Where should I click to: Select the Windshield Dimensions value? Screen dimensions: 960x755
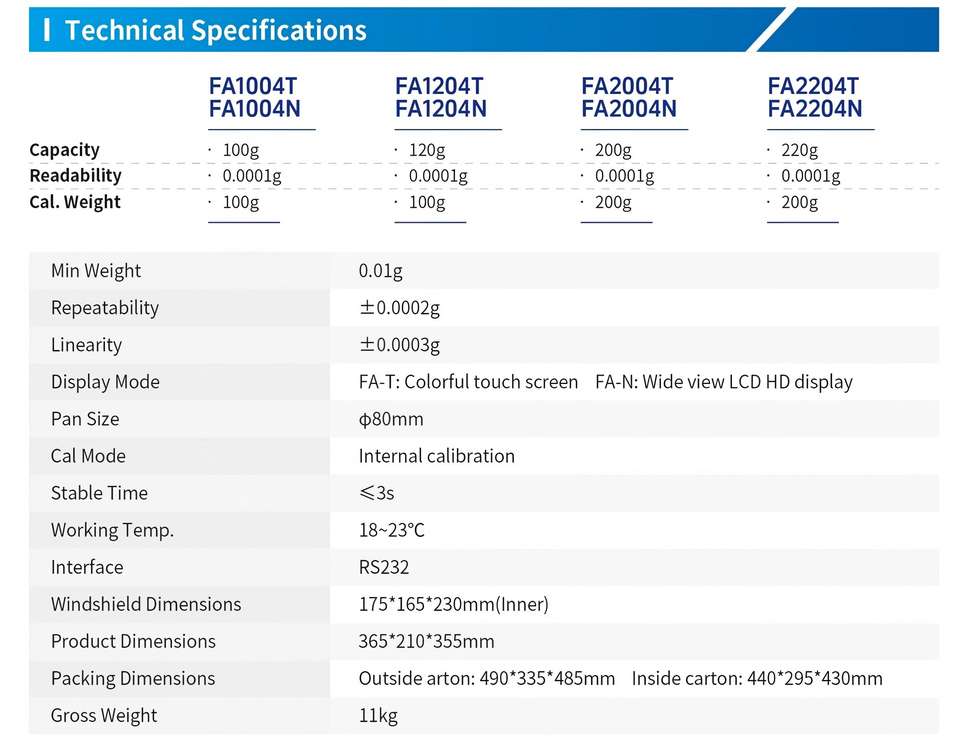454,604
